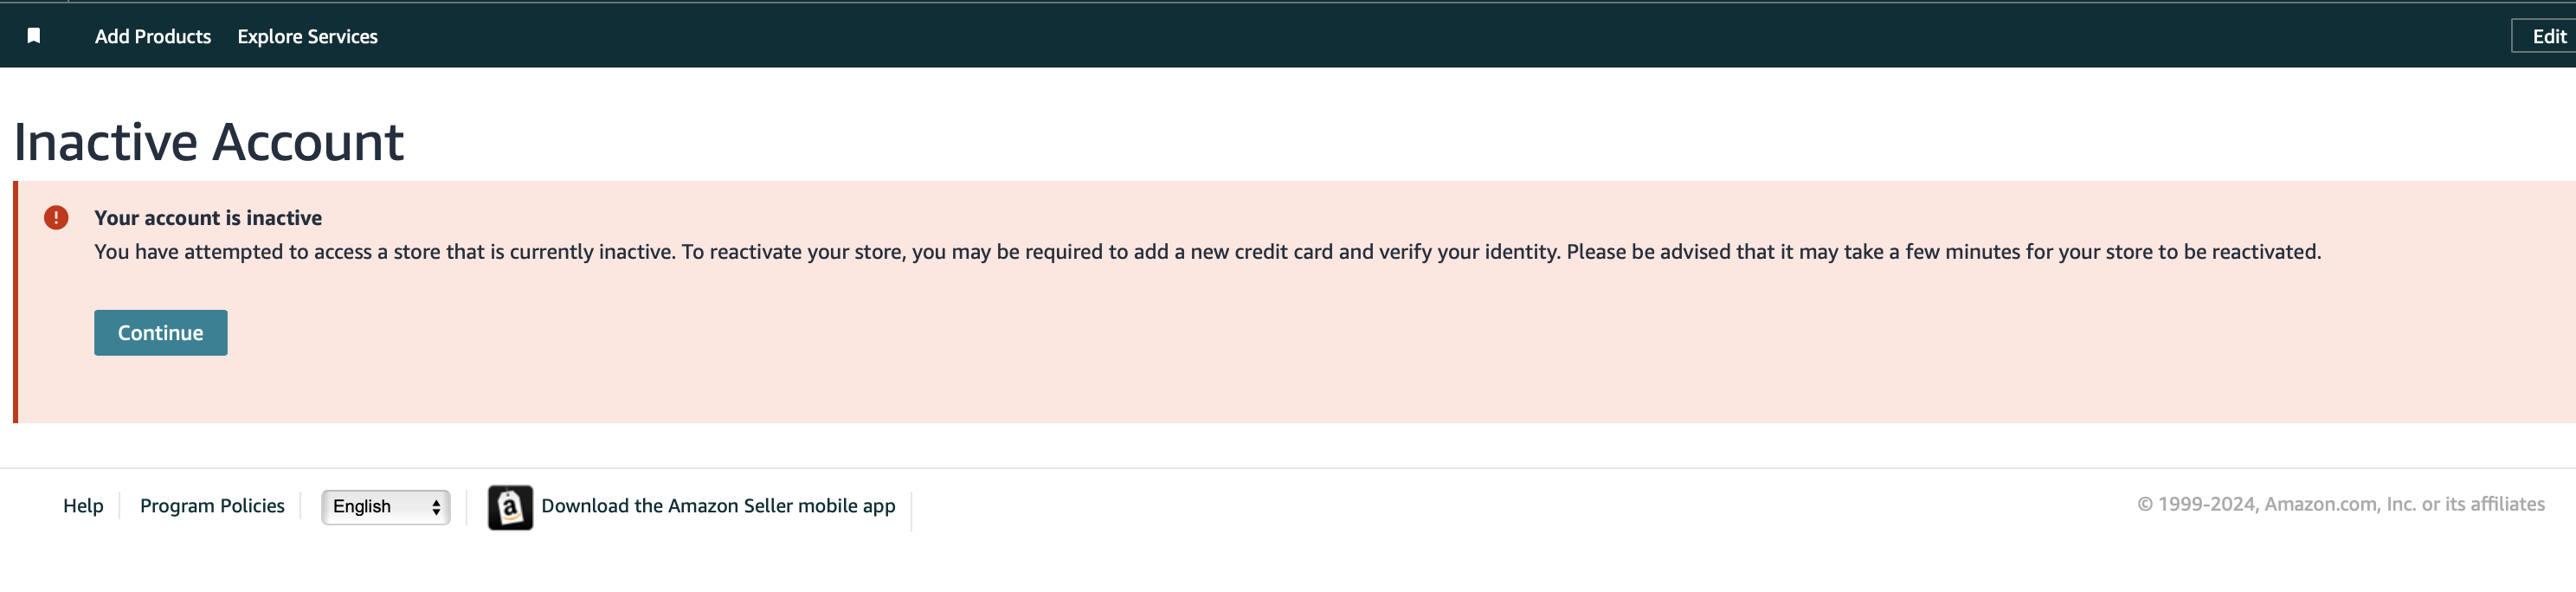Expand the English language dropdown
Screen dimensions: 2576x592
(x=386, y=507)
